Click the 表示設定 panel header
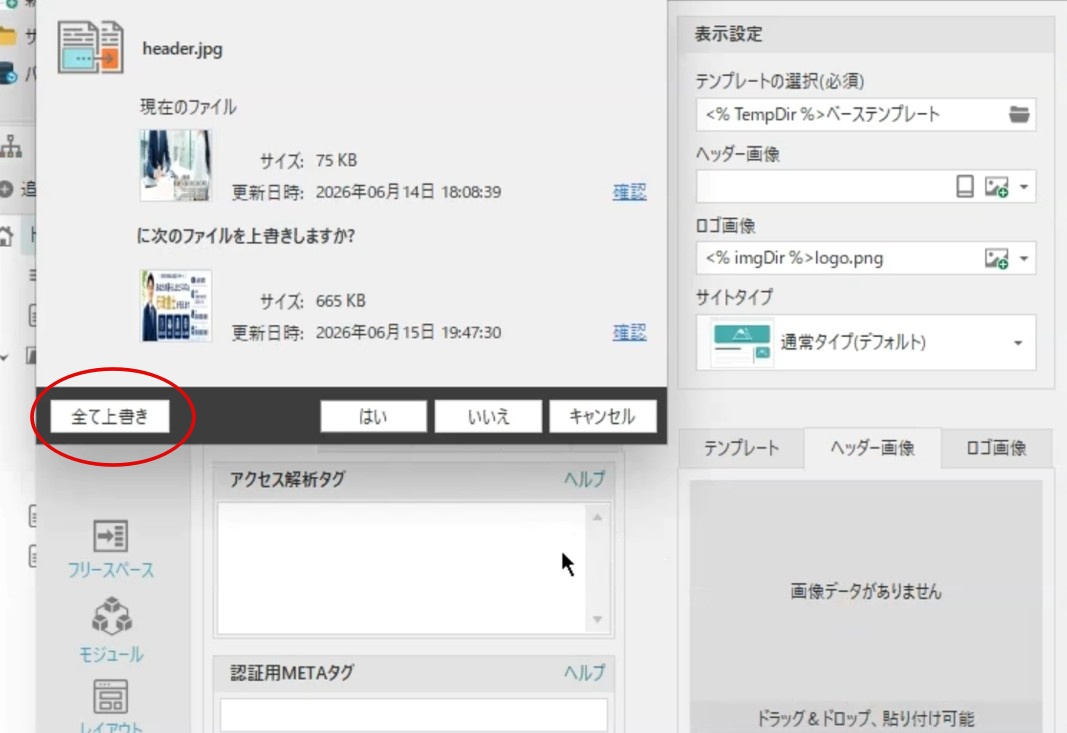The image size is (1067, 733). [866, 34]
